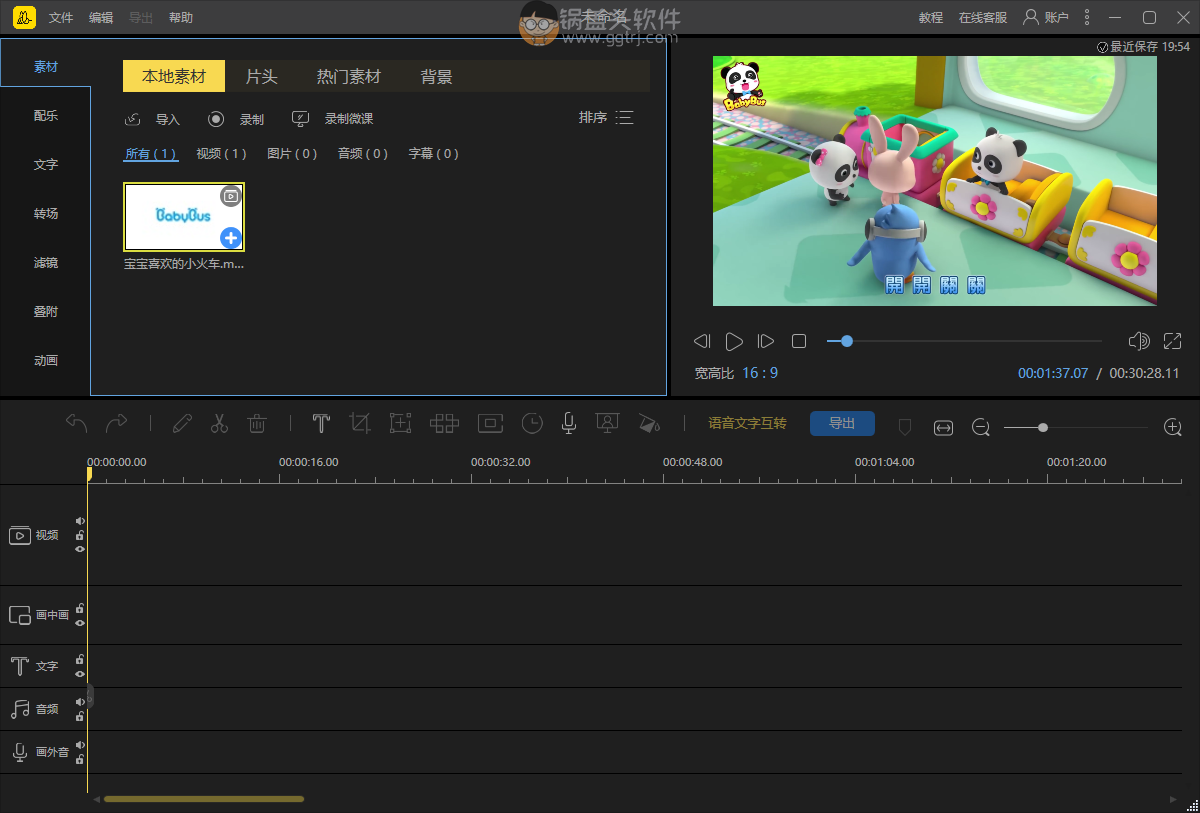Step forward one frame in preview

[x=766, y=341]
